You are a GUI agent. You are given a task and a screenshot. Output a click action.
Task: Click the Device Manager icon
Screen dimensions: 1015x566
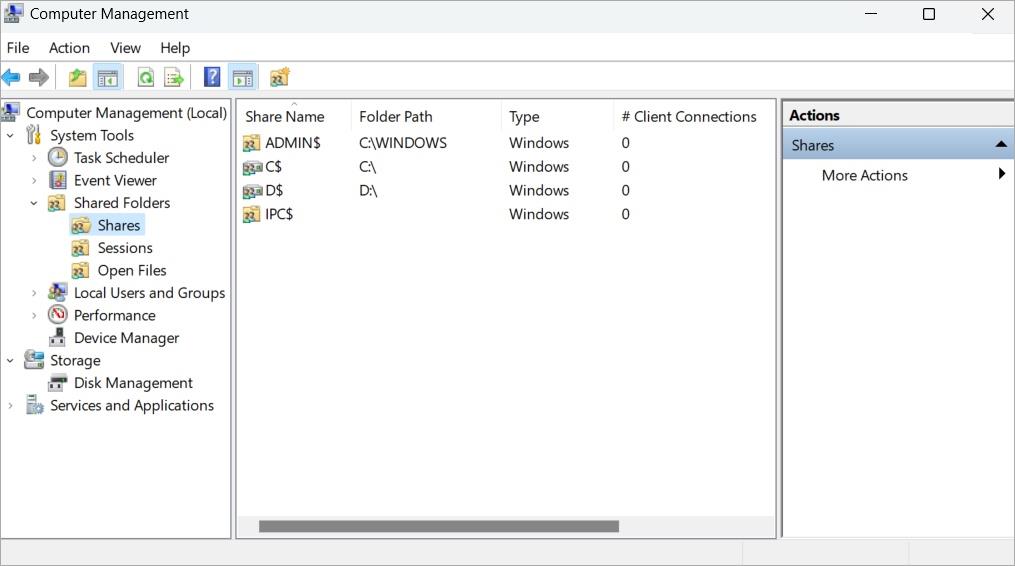pos(58,337)
